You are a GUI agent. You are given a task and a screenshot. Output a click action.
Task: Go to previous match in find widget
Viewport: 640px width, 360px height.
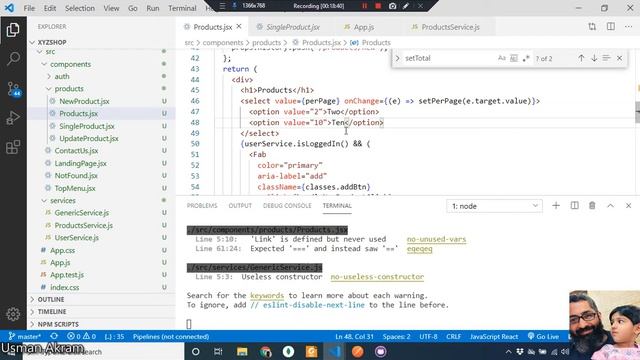pyautogui.click(x=581, y=58)
